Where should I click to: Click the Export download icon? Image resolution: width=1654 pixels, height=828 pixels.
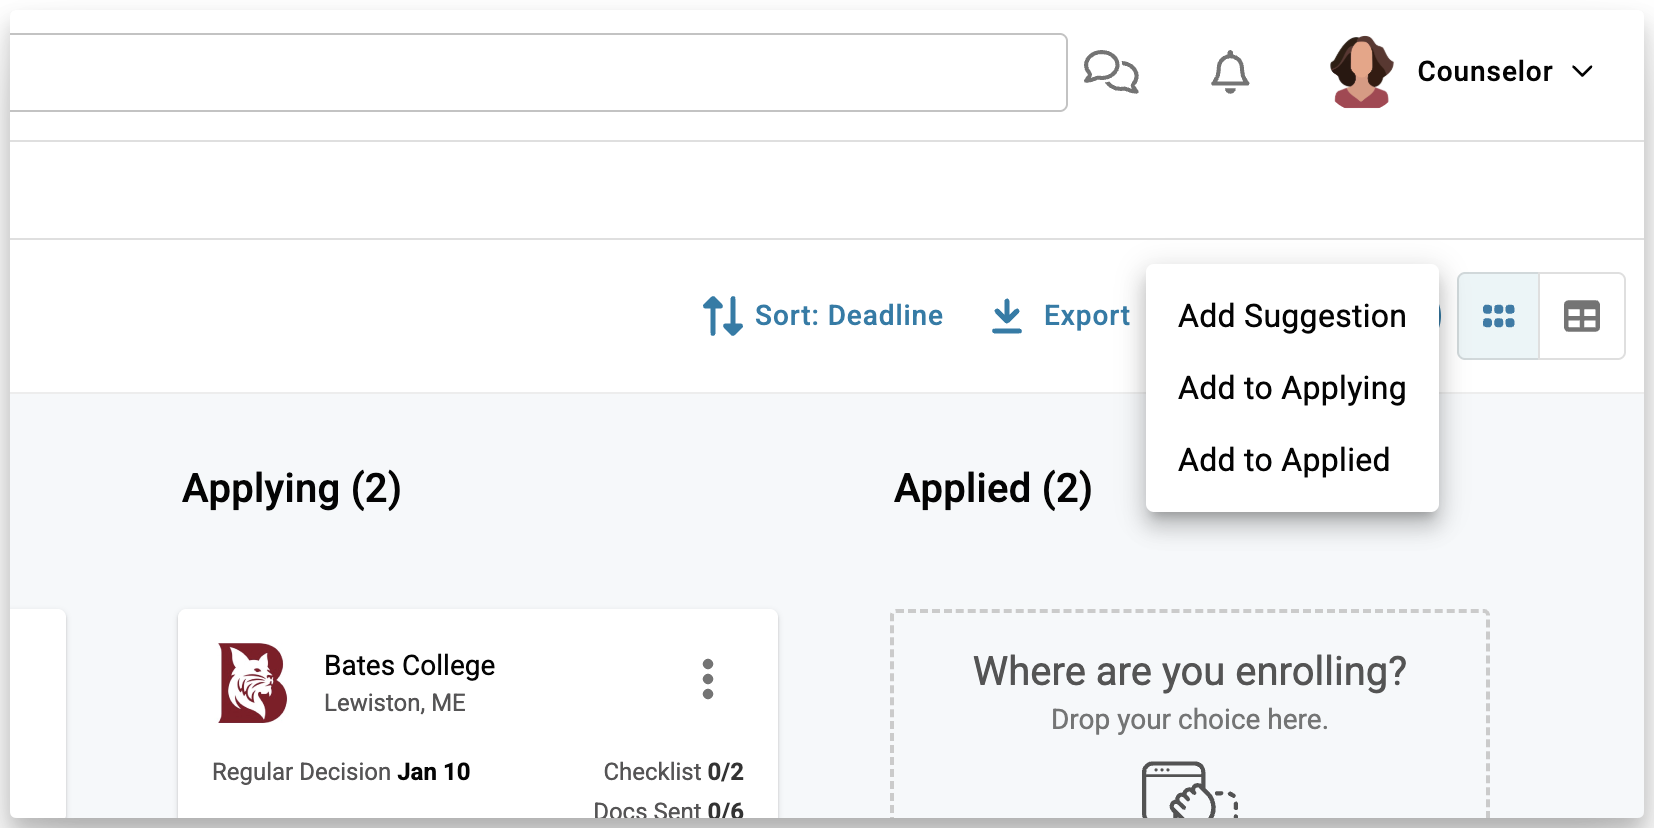point(1007,316)
